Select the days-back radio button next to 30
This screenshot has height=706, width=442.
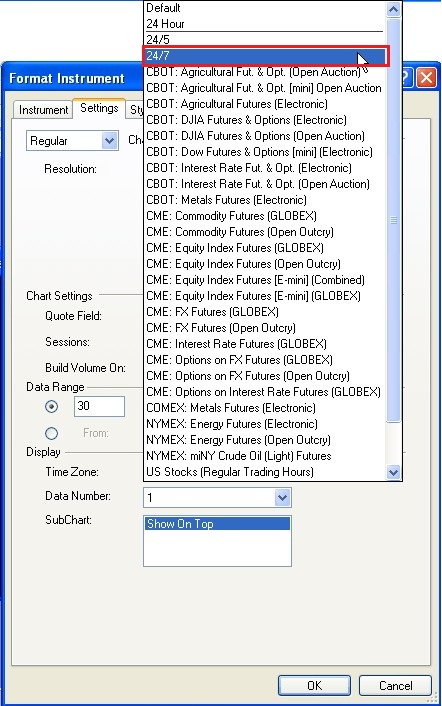tap(52, 407)
